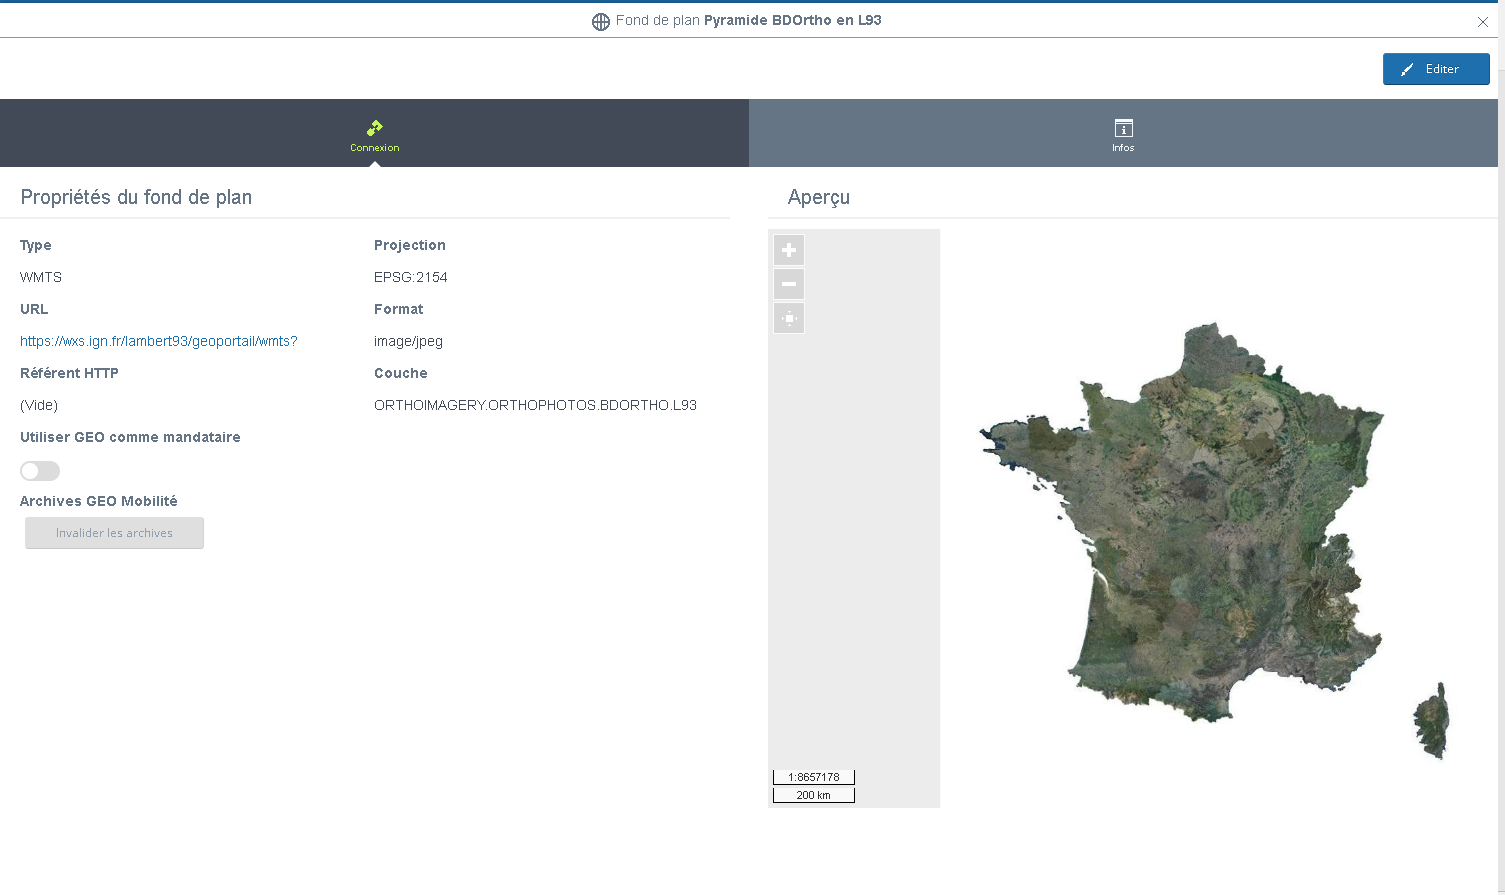Click the image/jpeg format value
This screenshot has width=1505, height=895.
(408, 341)
